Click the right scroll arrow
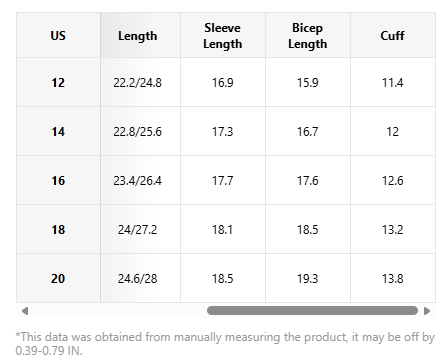The height and width of the screenshot is (362, 445). (x=427, y=311)
